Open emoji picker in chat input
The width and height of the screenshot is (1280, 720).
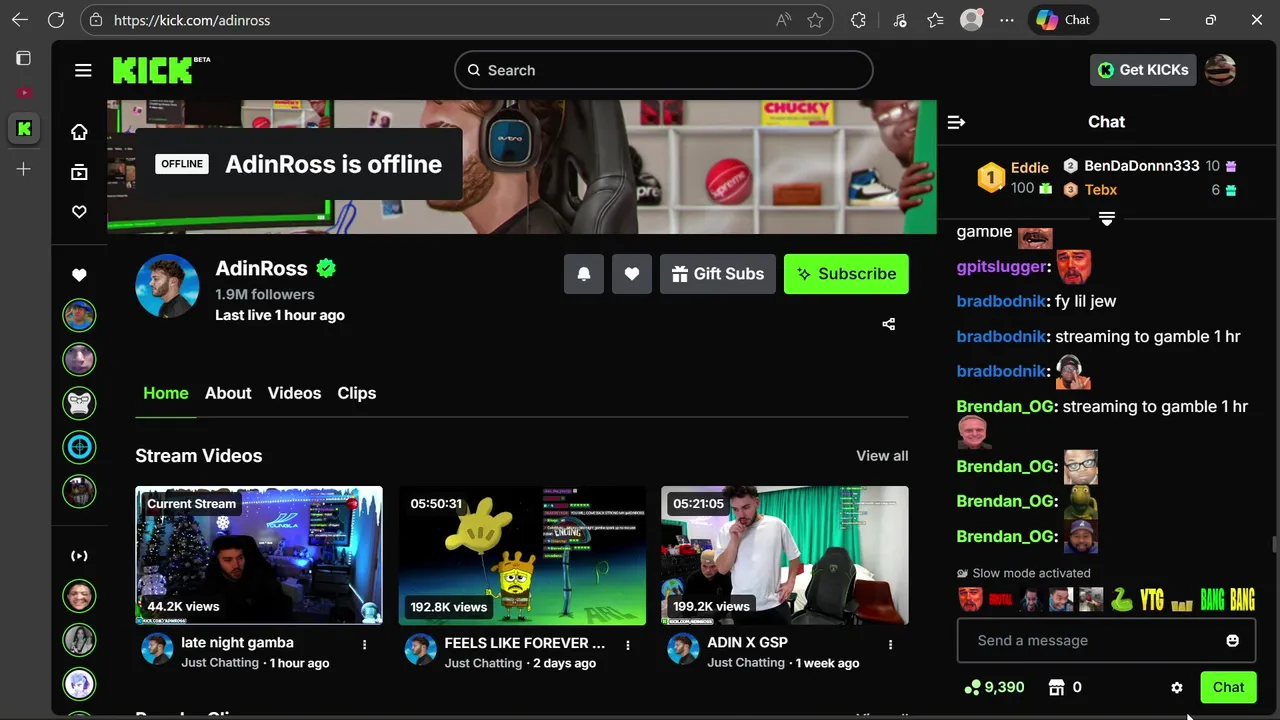tap(1232, 641)
